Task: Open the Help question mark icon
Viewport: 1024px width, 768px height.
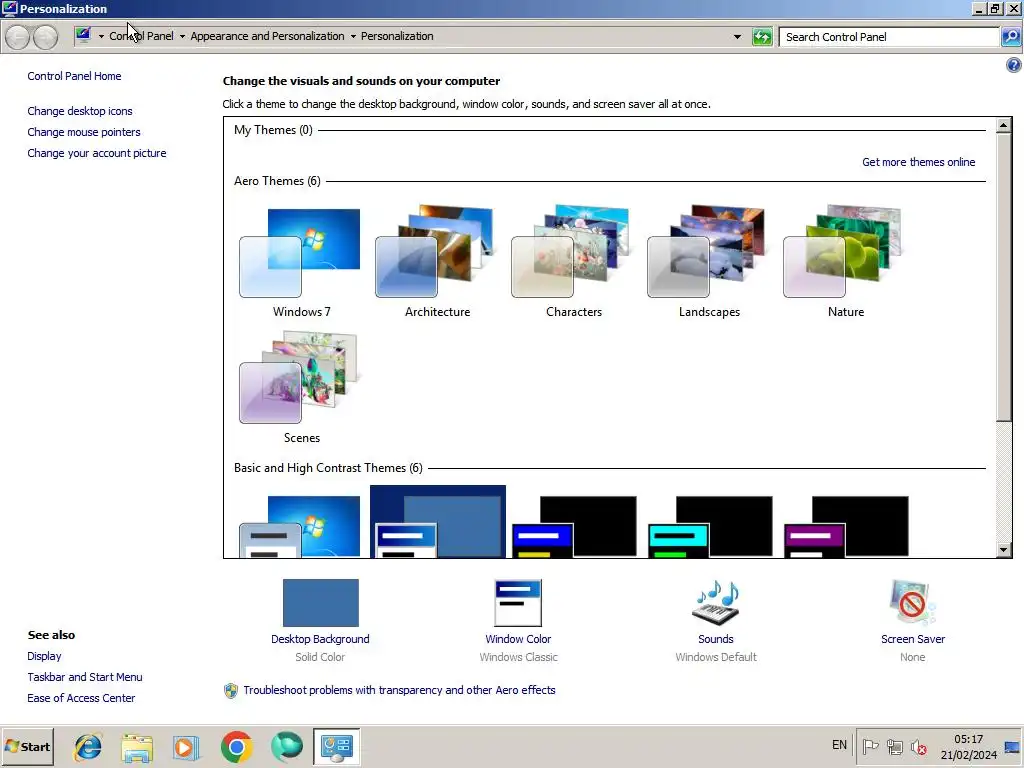Action: click(1014, 65)
